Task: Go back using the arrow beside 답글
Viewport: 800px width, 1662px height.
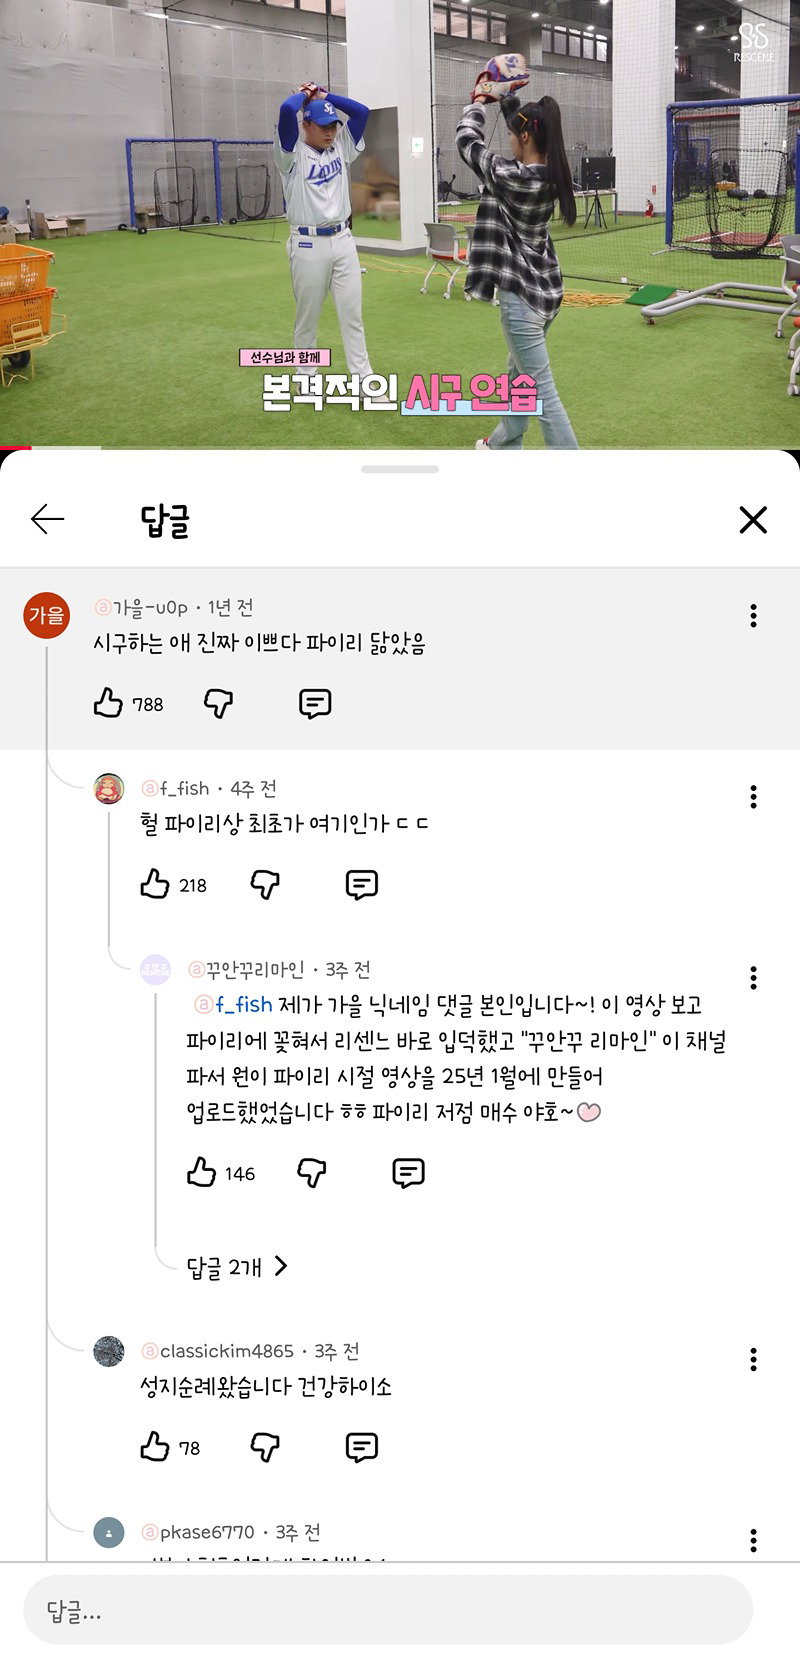Action: pos(47,519)
